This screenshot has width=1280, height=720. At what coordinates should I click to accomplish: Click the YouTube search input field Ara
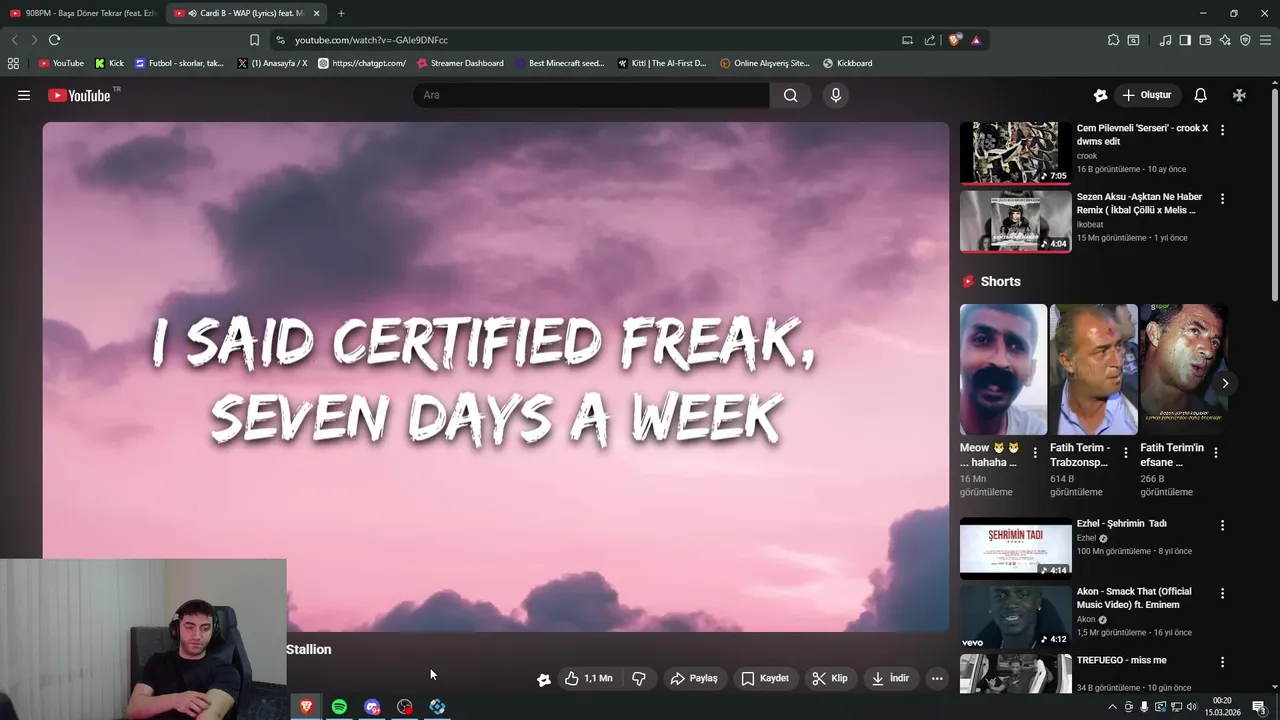(x=591, y=95)
